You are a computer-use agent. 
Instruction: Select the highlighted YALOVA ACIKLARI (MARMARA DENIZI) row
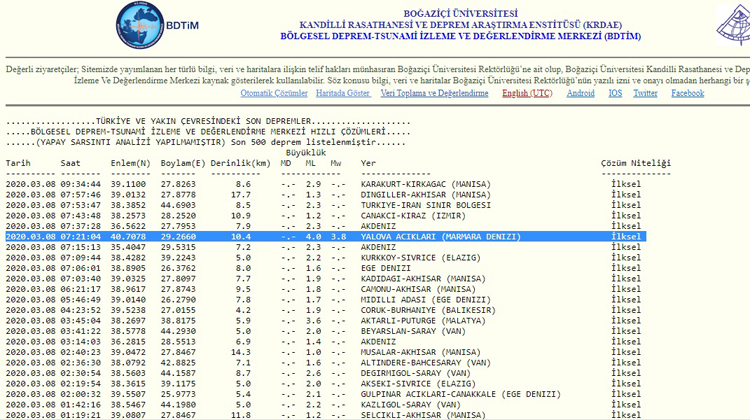click(326, 236)
